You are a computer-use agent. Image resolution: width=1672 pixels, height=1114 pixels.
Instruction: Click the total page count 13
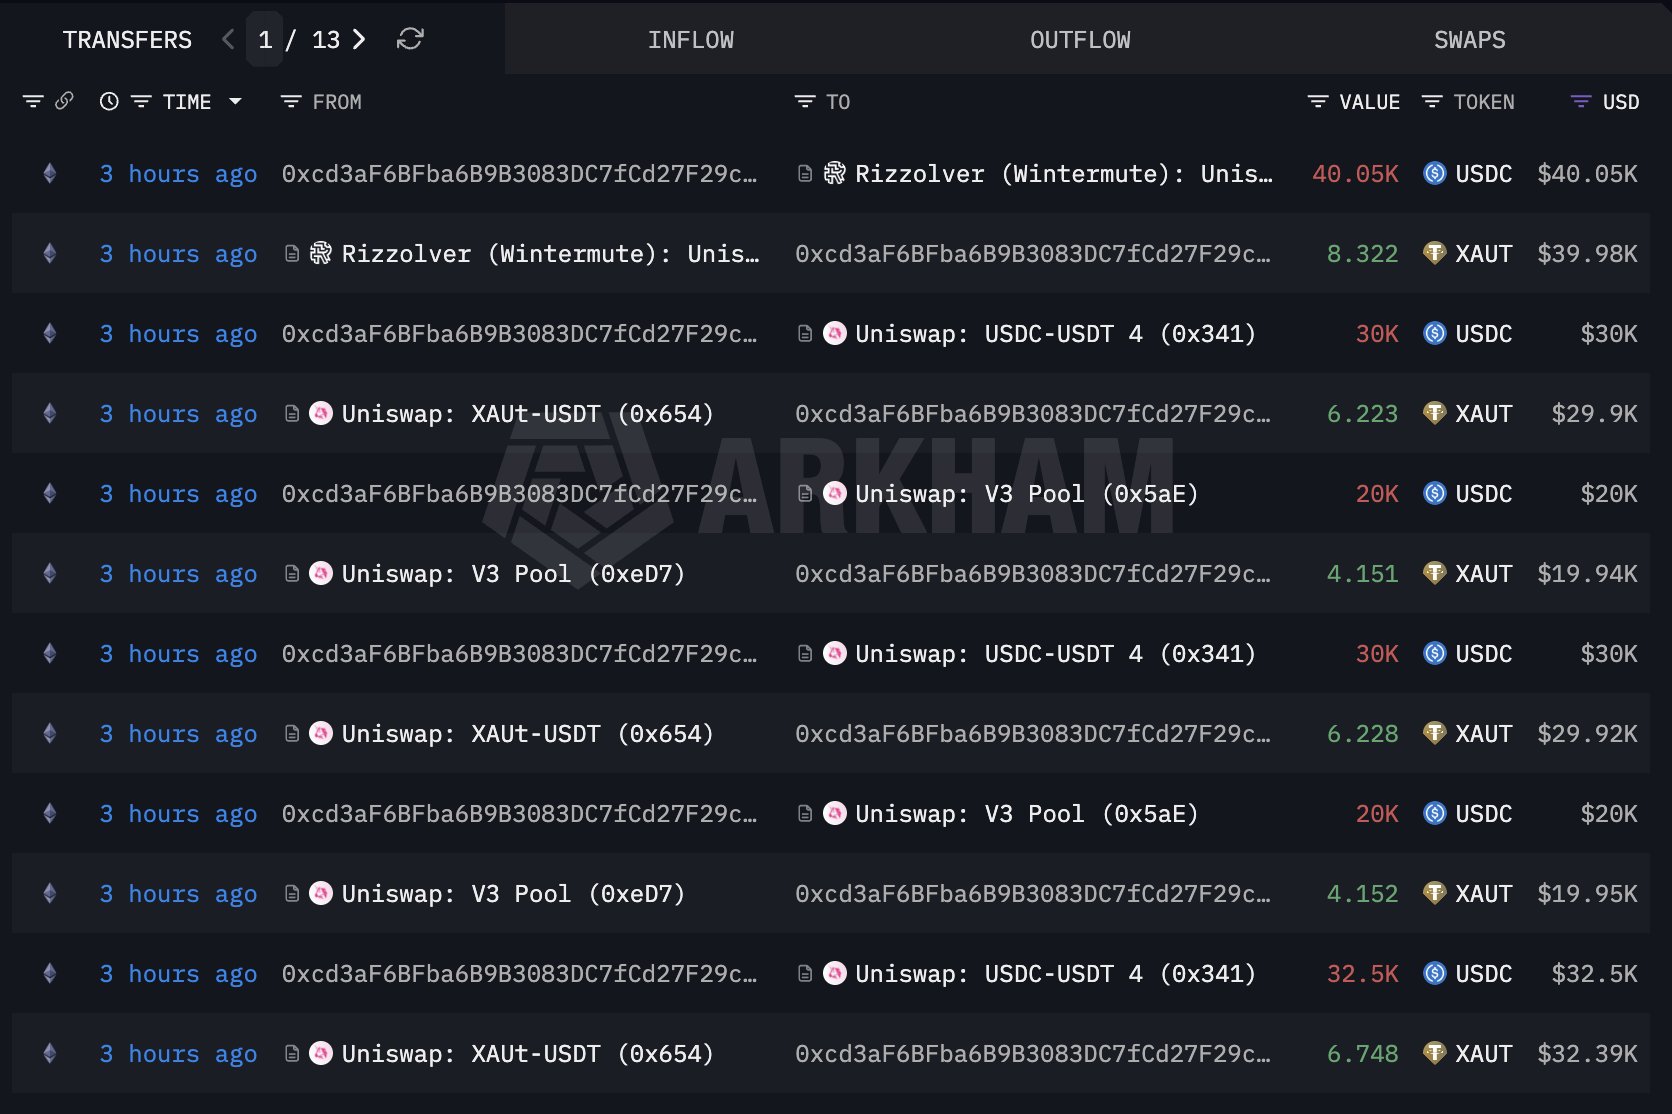tap(326, 39)
